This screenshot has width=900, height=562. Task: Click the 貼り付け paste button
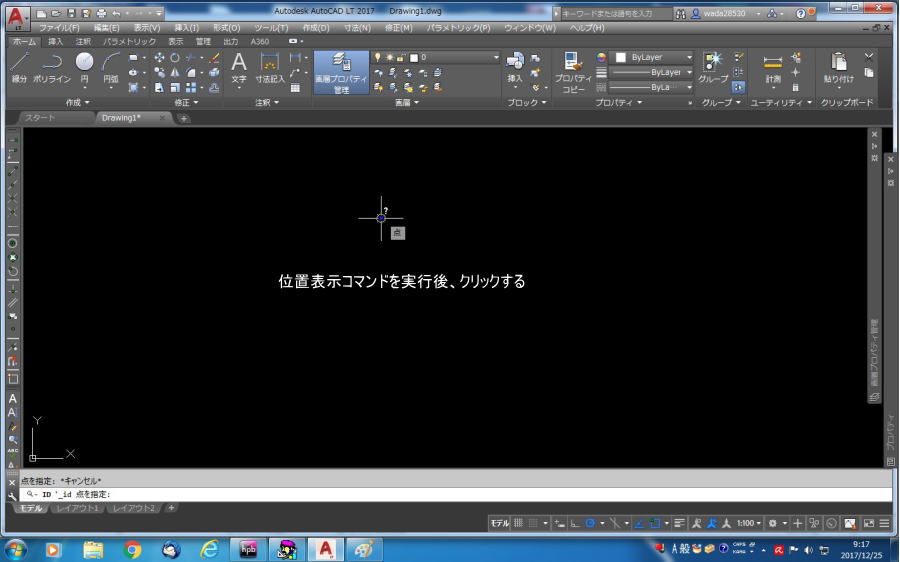pos(839,68)
